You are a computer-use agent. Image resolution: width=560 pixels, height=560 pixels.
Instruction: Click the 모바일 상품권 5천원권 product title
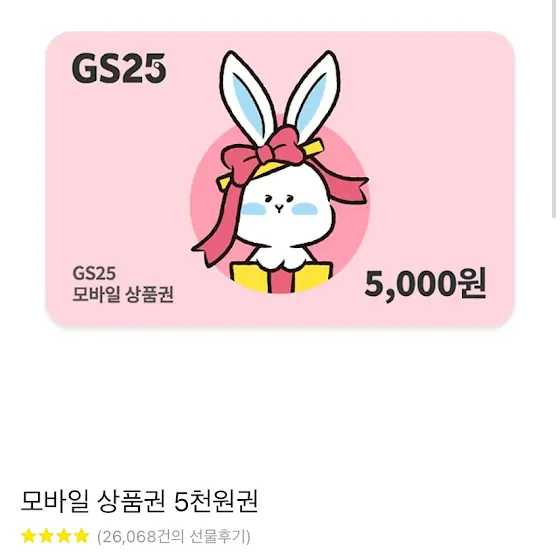point(139,501)
